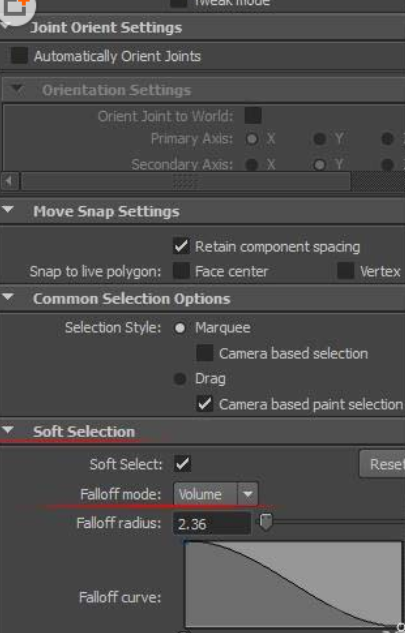Uncheck Camera based paint selection

205,404
